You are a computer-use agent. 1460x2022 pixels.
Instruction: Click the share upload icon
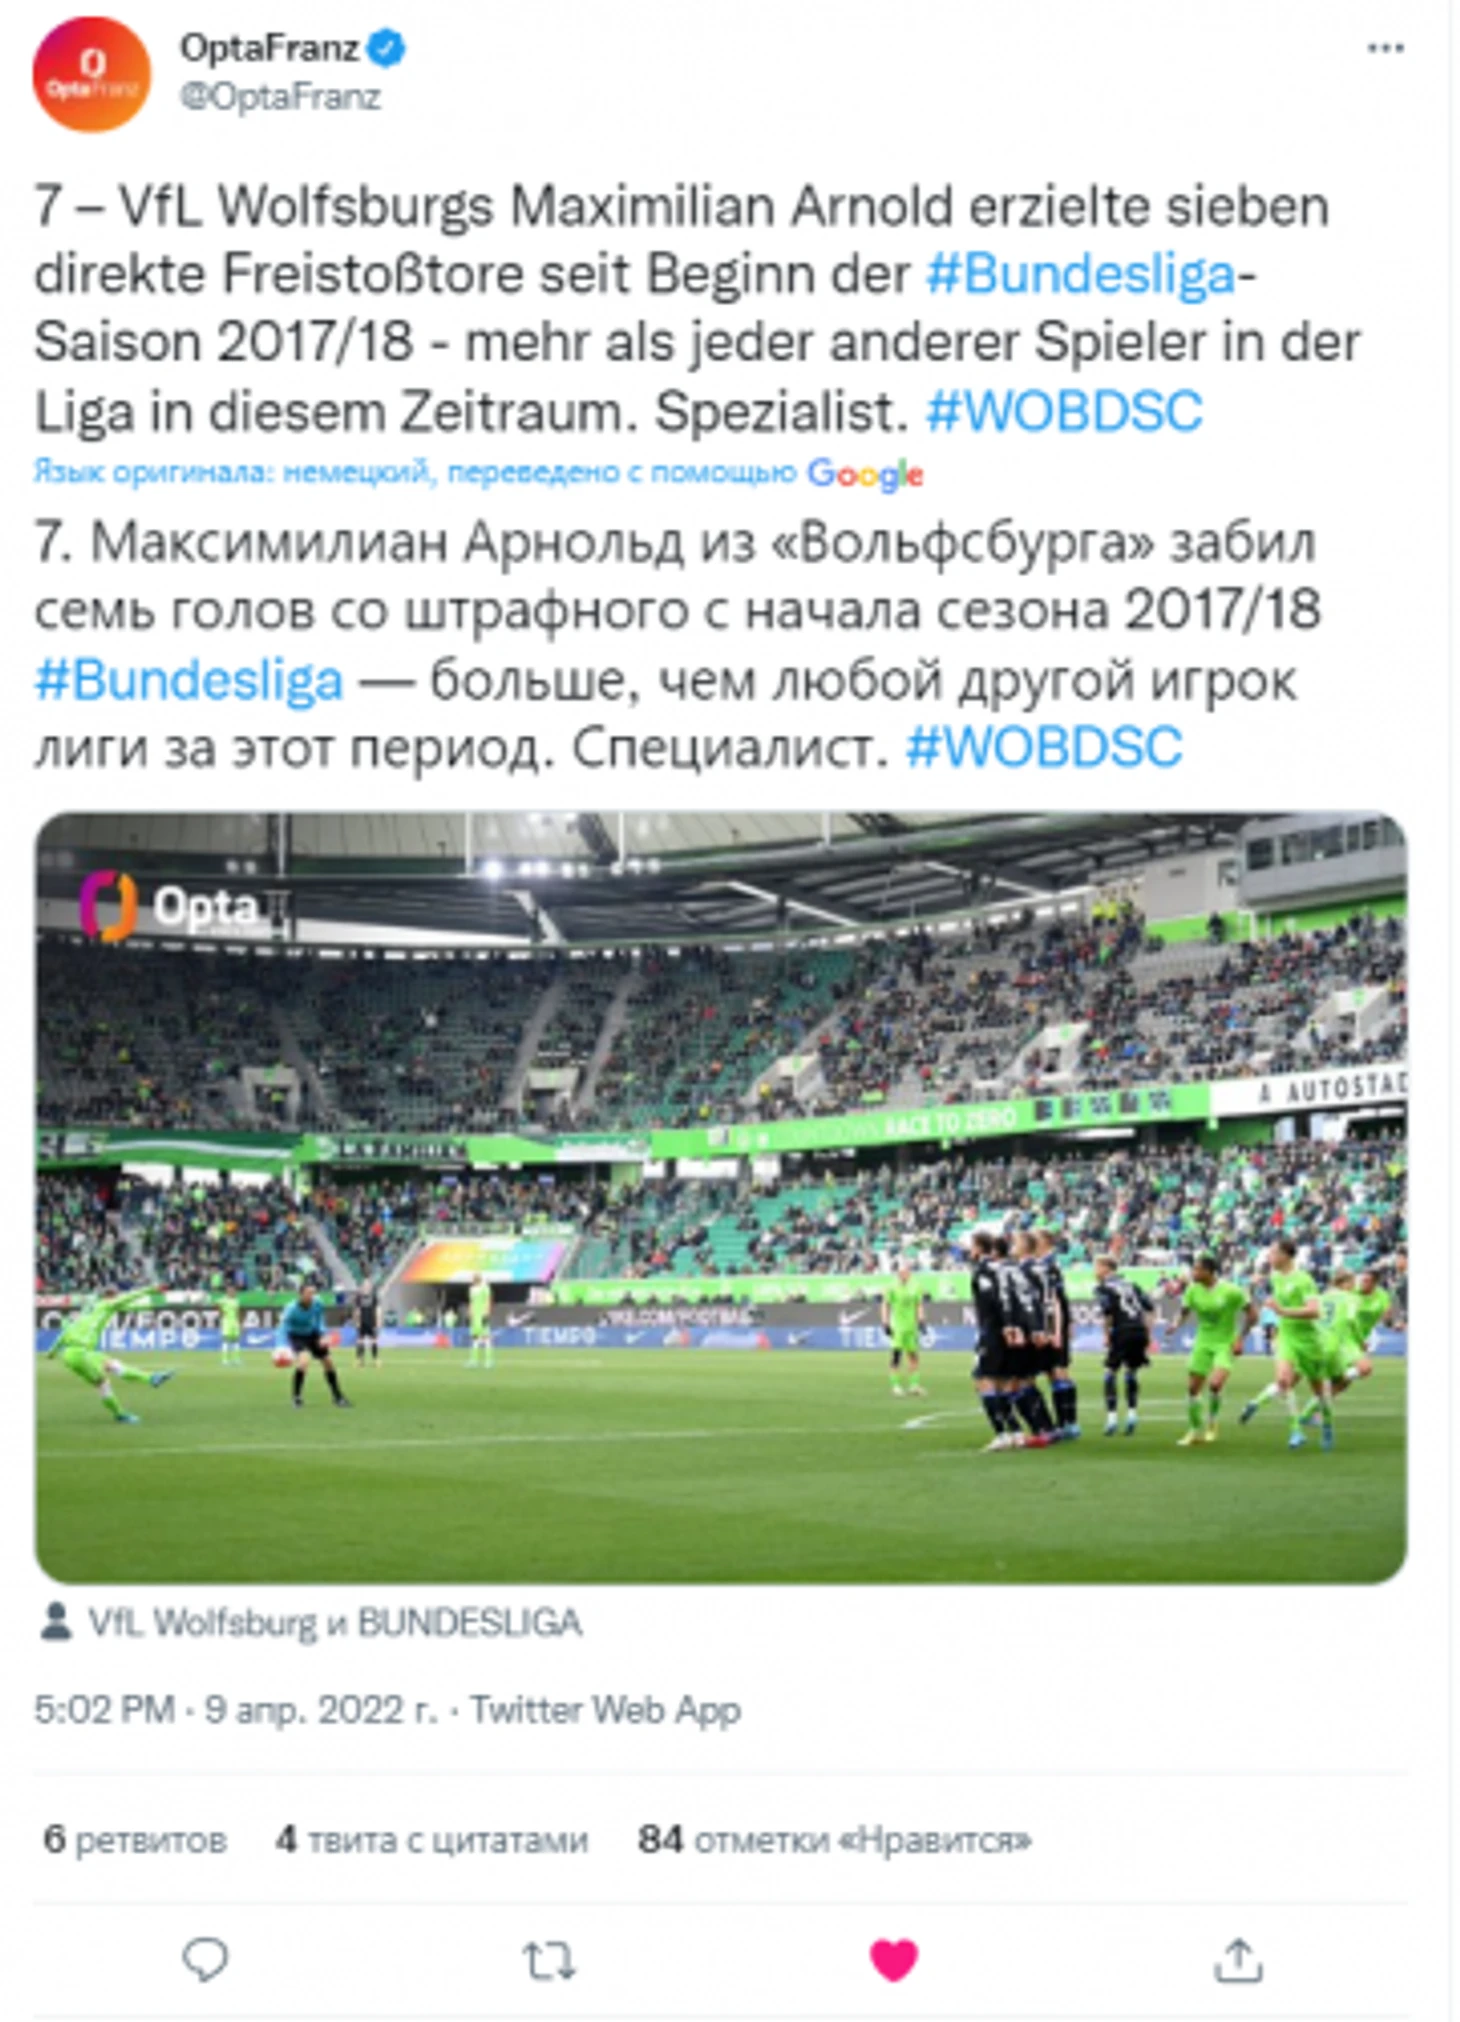[1238, 1959]
